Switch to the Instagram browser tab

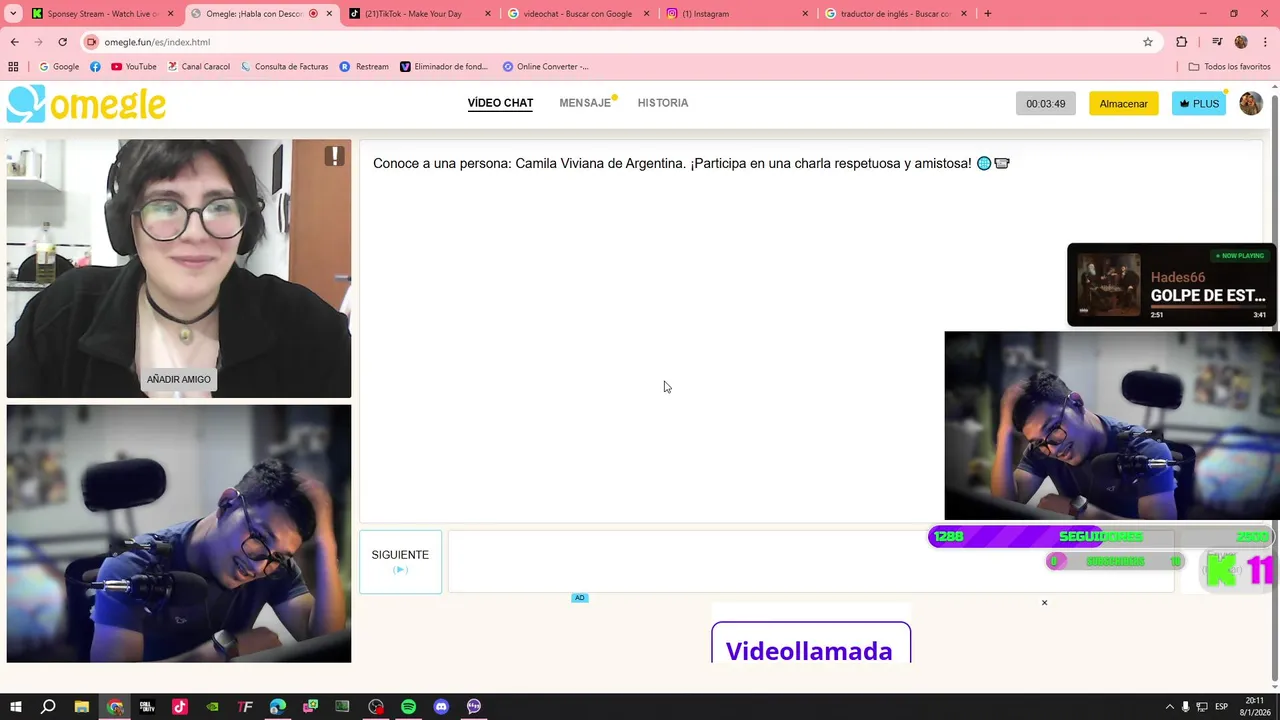click(738, 14)
